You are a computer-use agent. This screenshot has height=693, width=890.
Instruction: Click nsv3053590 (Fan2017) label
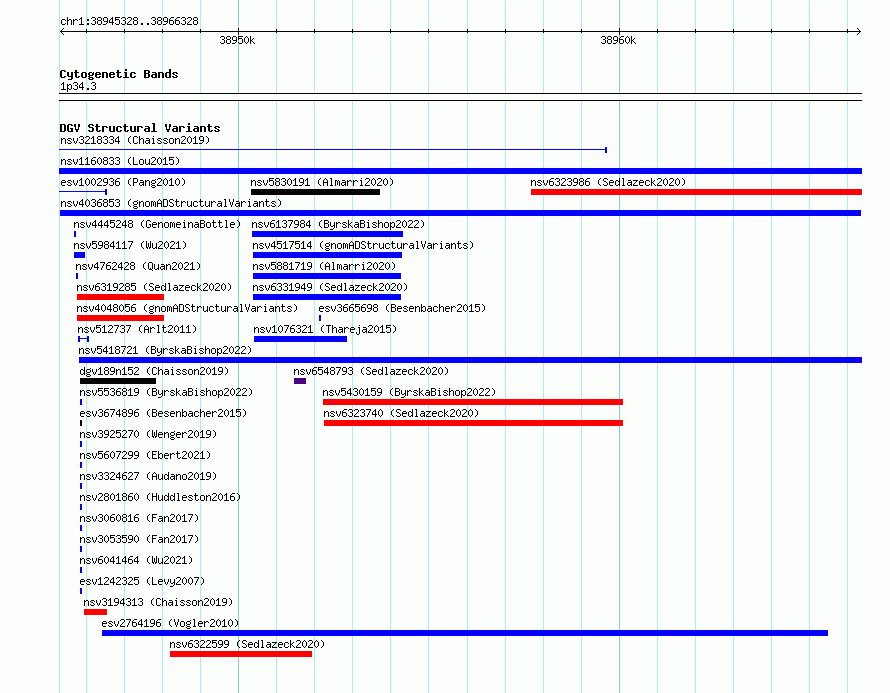[139, 539]
